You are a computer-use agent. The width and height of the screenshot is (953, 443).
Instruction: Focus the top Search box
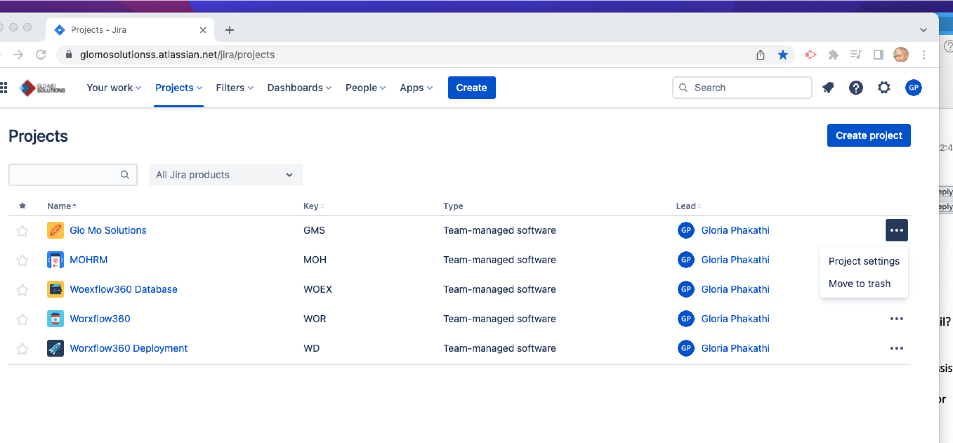point(741,88)
